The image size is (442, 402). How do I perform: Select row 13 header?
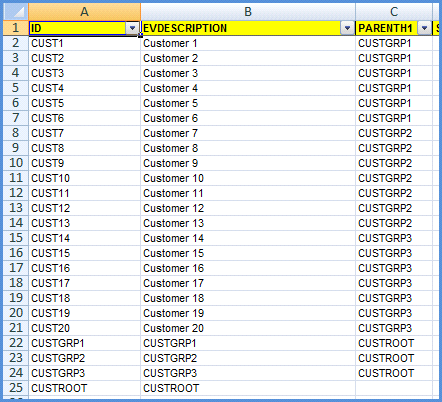(x=16, y=208)
